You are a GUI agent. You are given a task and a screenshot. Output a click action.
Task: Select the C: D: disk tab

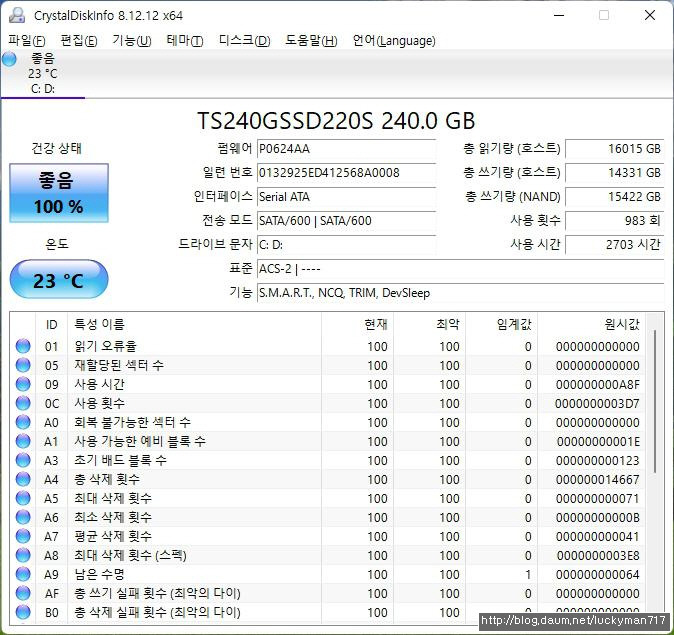point(43,74)
